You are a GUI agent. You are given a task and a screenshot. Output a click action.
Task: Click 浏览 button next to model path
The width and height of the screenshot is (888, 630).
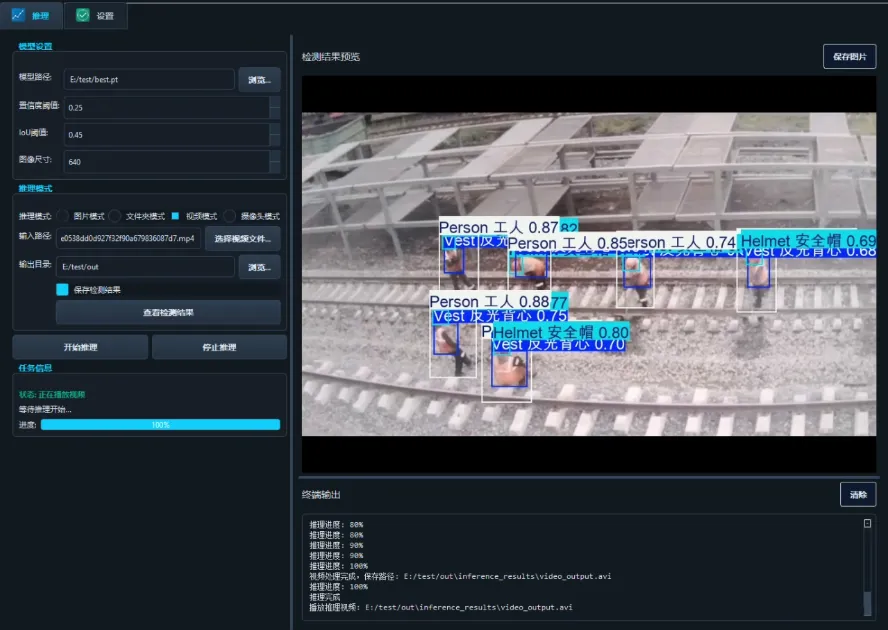coord(259,80)
